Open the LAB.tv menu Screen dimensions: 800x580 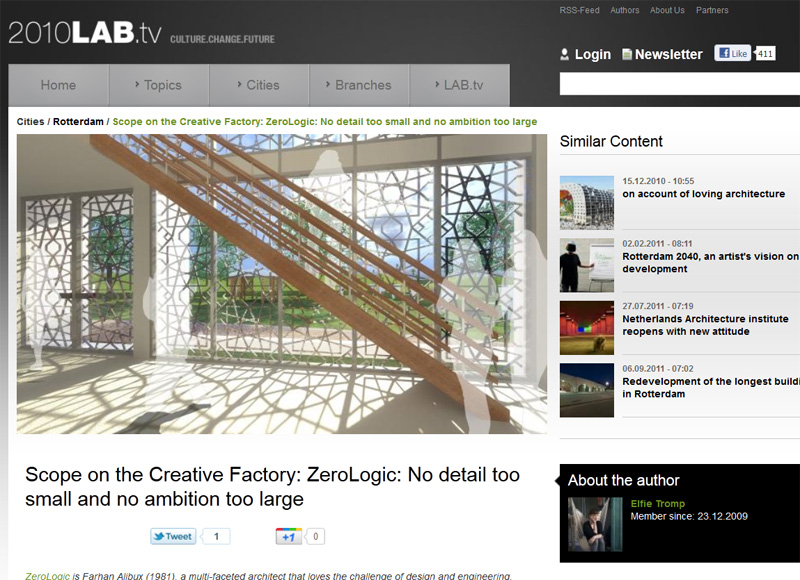[x=459, y=85]
